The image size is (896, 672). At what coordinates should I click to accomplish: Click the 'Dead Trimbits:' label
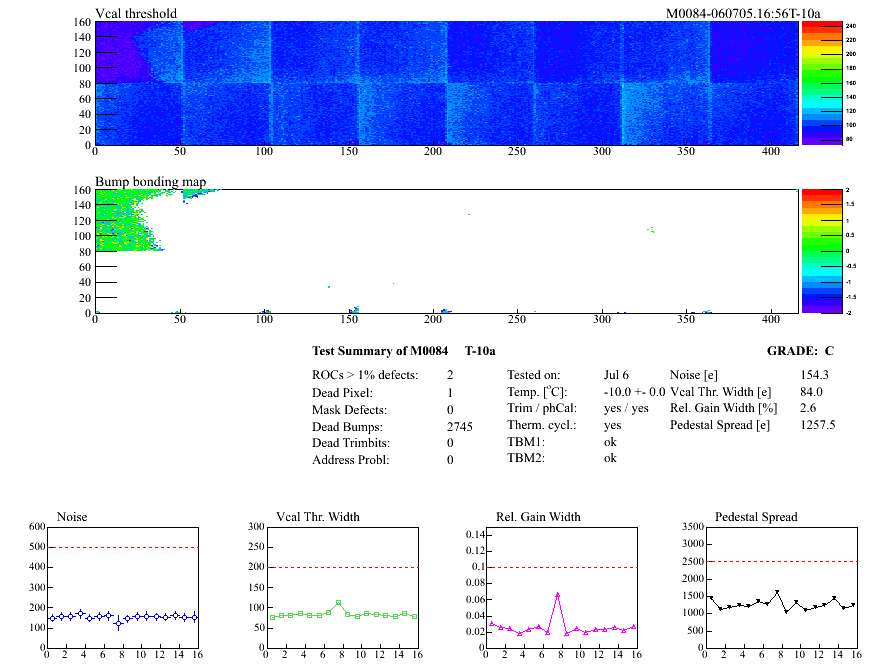(351, 443)
